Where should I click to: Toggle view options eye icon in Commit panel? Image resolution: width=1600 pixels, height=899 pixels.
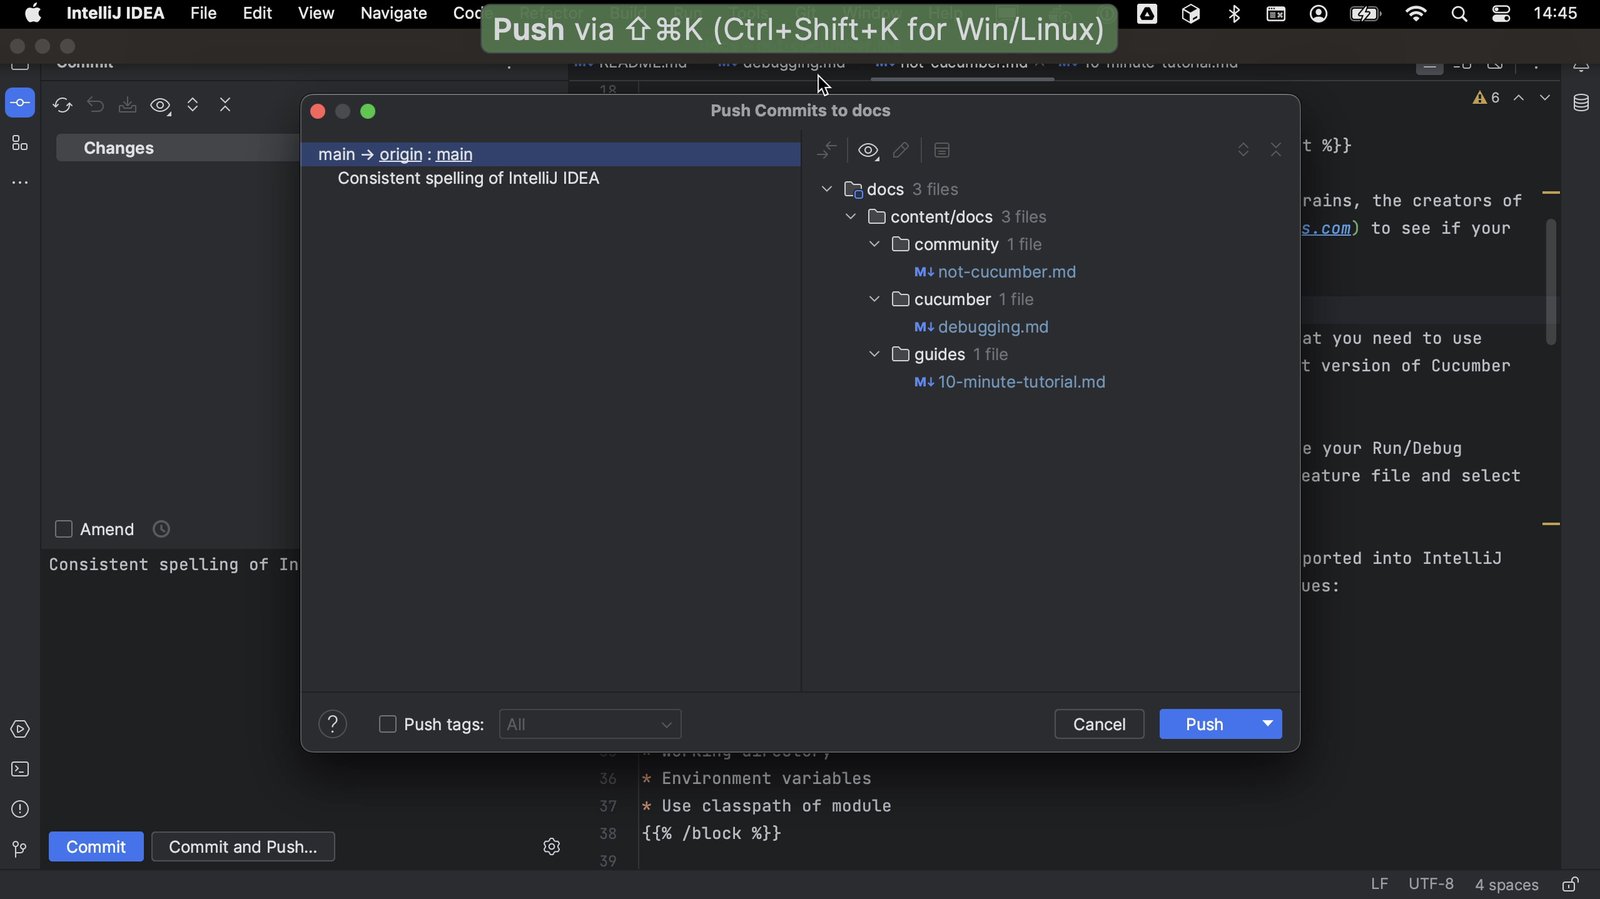160,105
